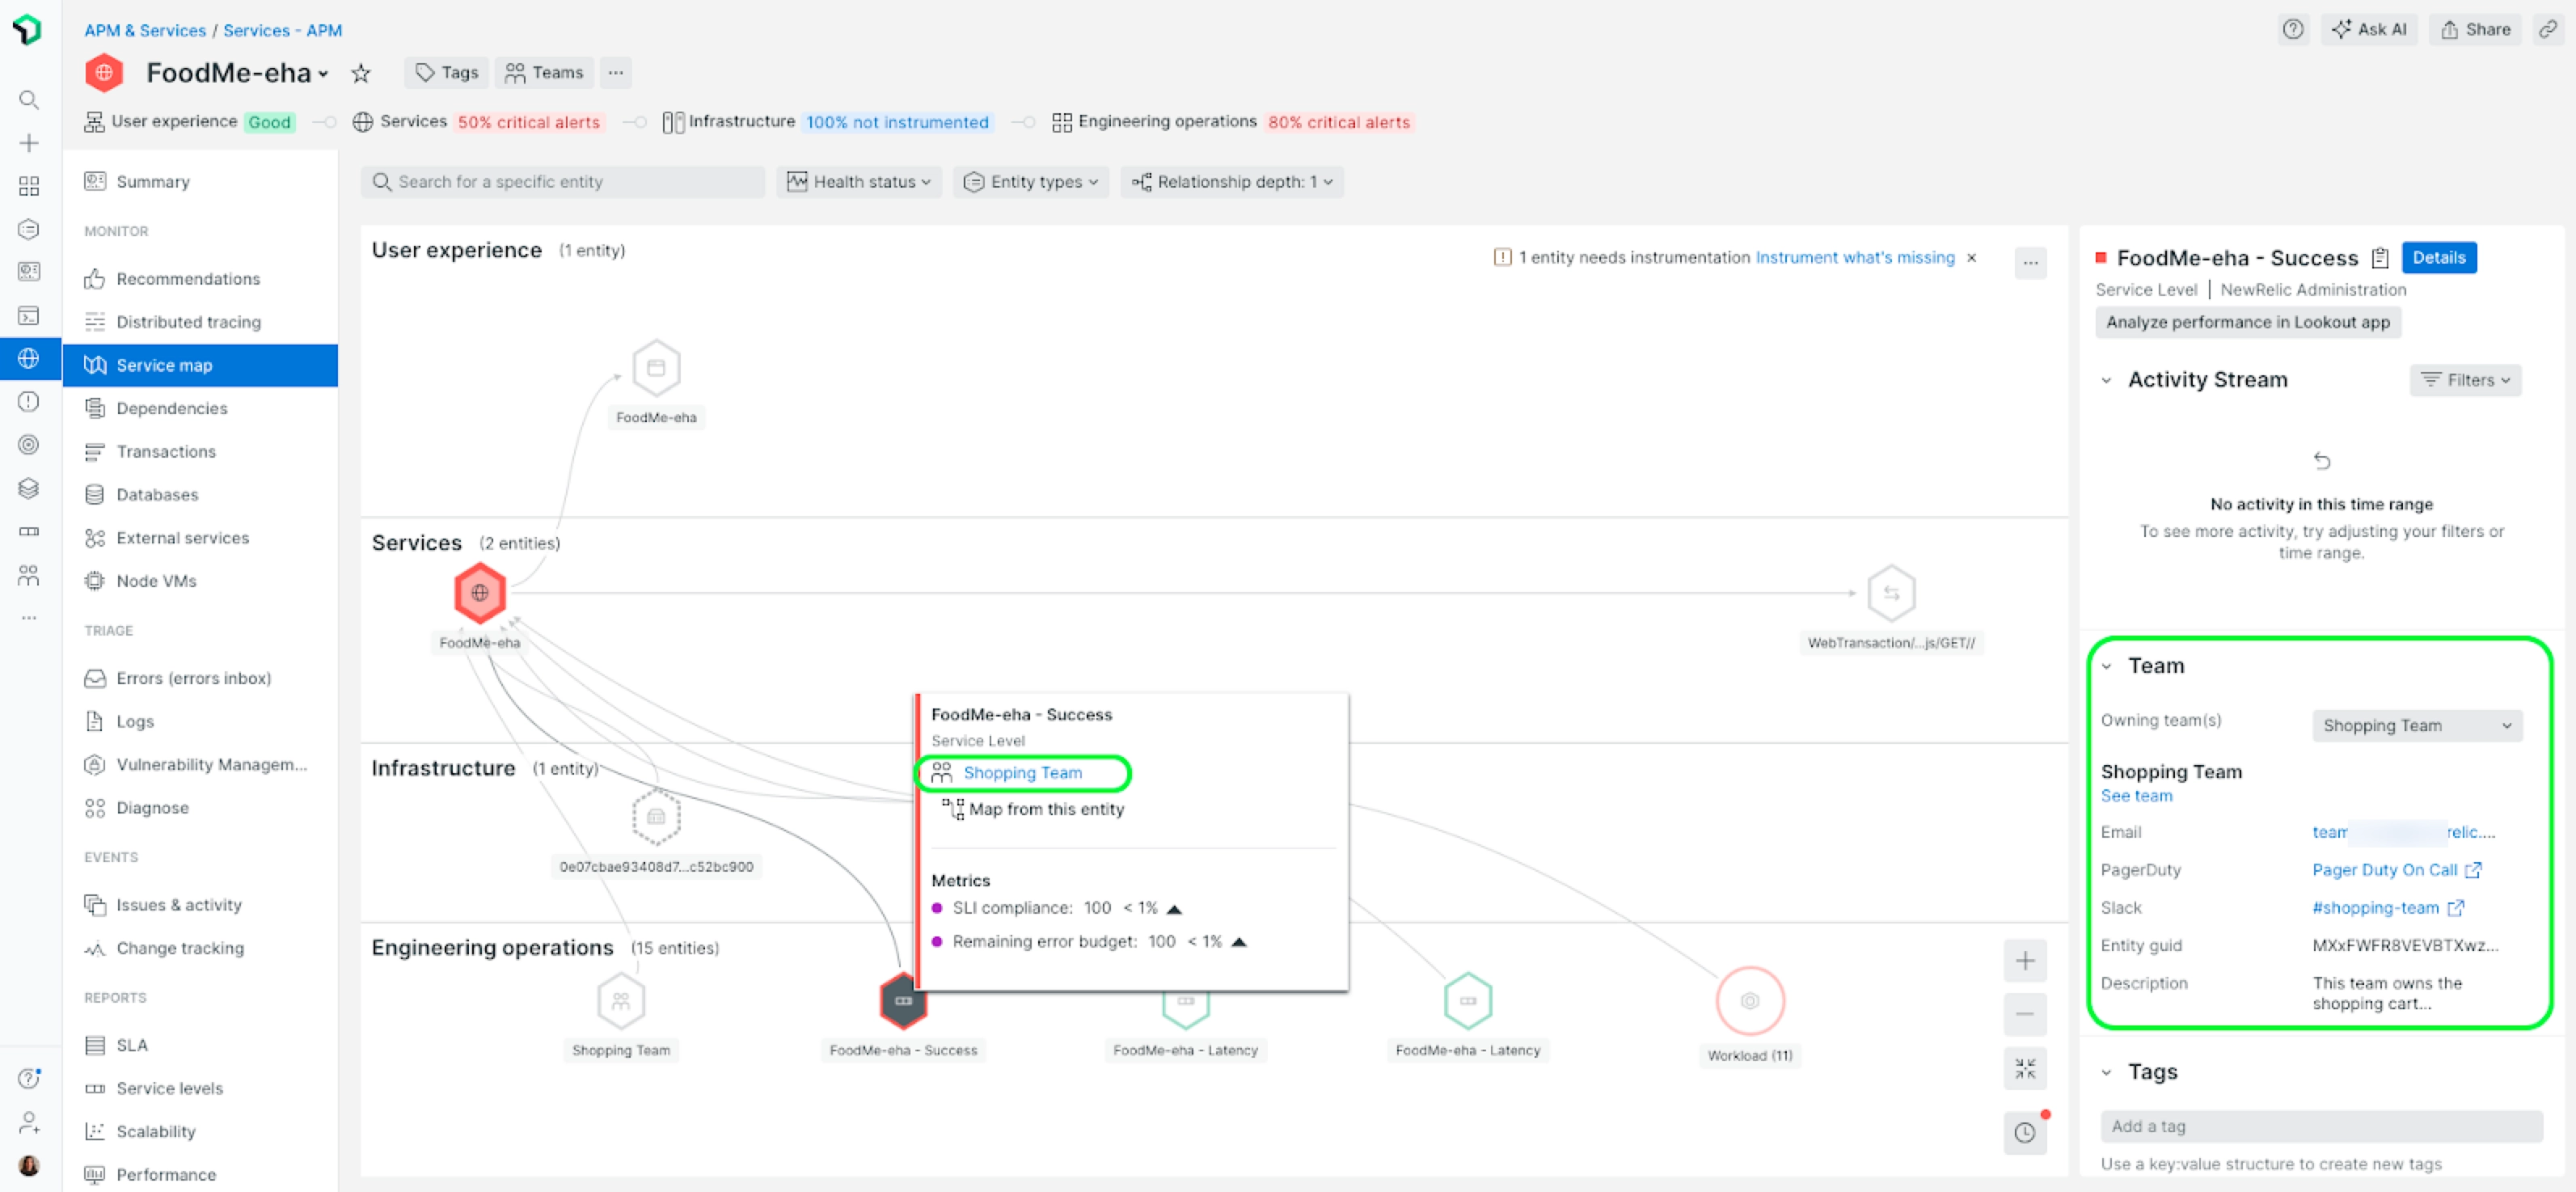The width and height of the screenshot is (2576, 1192).
Task: Open the Relationship depth dropdown
Action: point(1233,182)
